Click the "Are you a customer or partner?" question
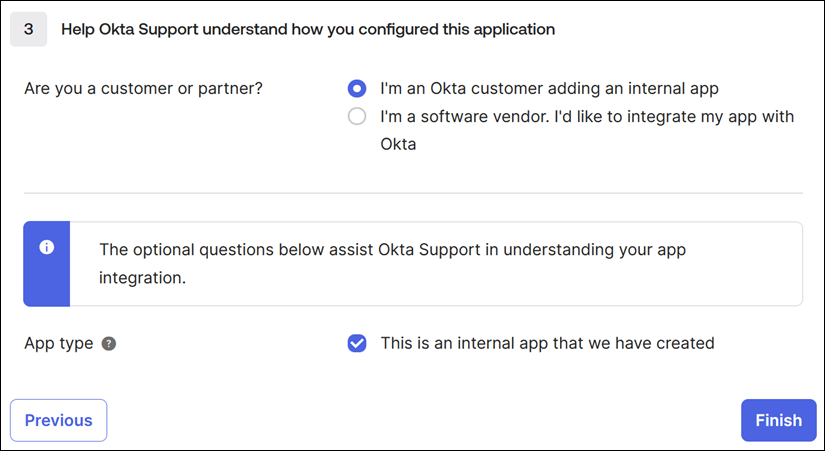 (x=143, y=88)
